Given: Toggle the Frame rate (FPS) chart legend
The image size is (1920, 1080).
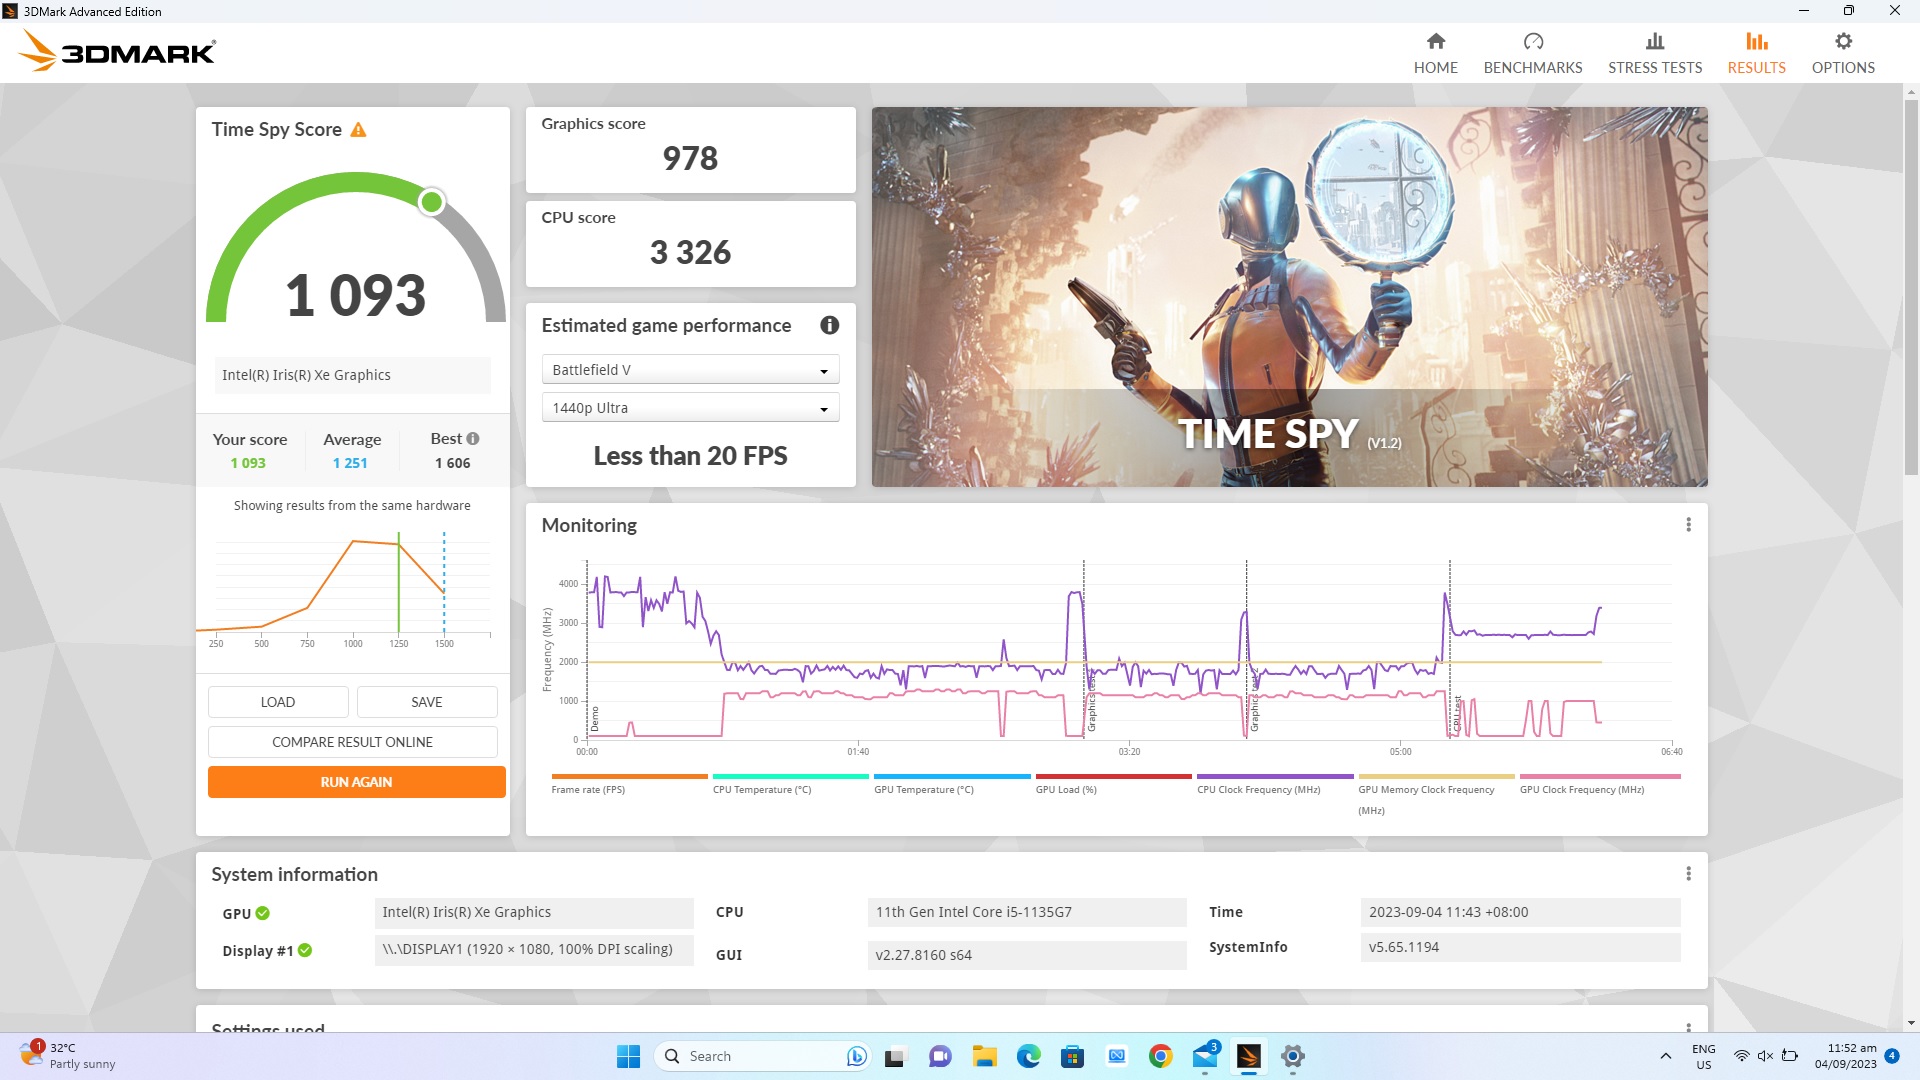Looking at the screenshot, I should pos(628,783).
